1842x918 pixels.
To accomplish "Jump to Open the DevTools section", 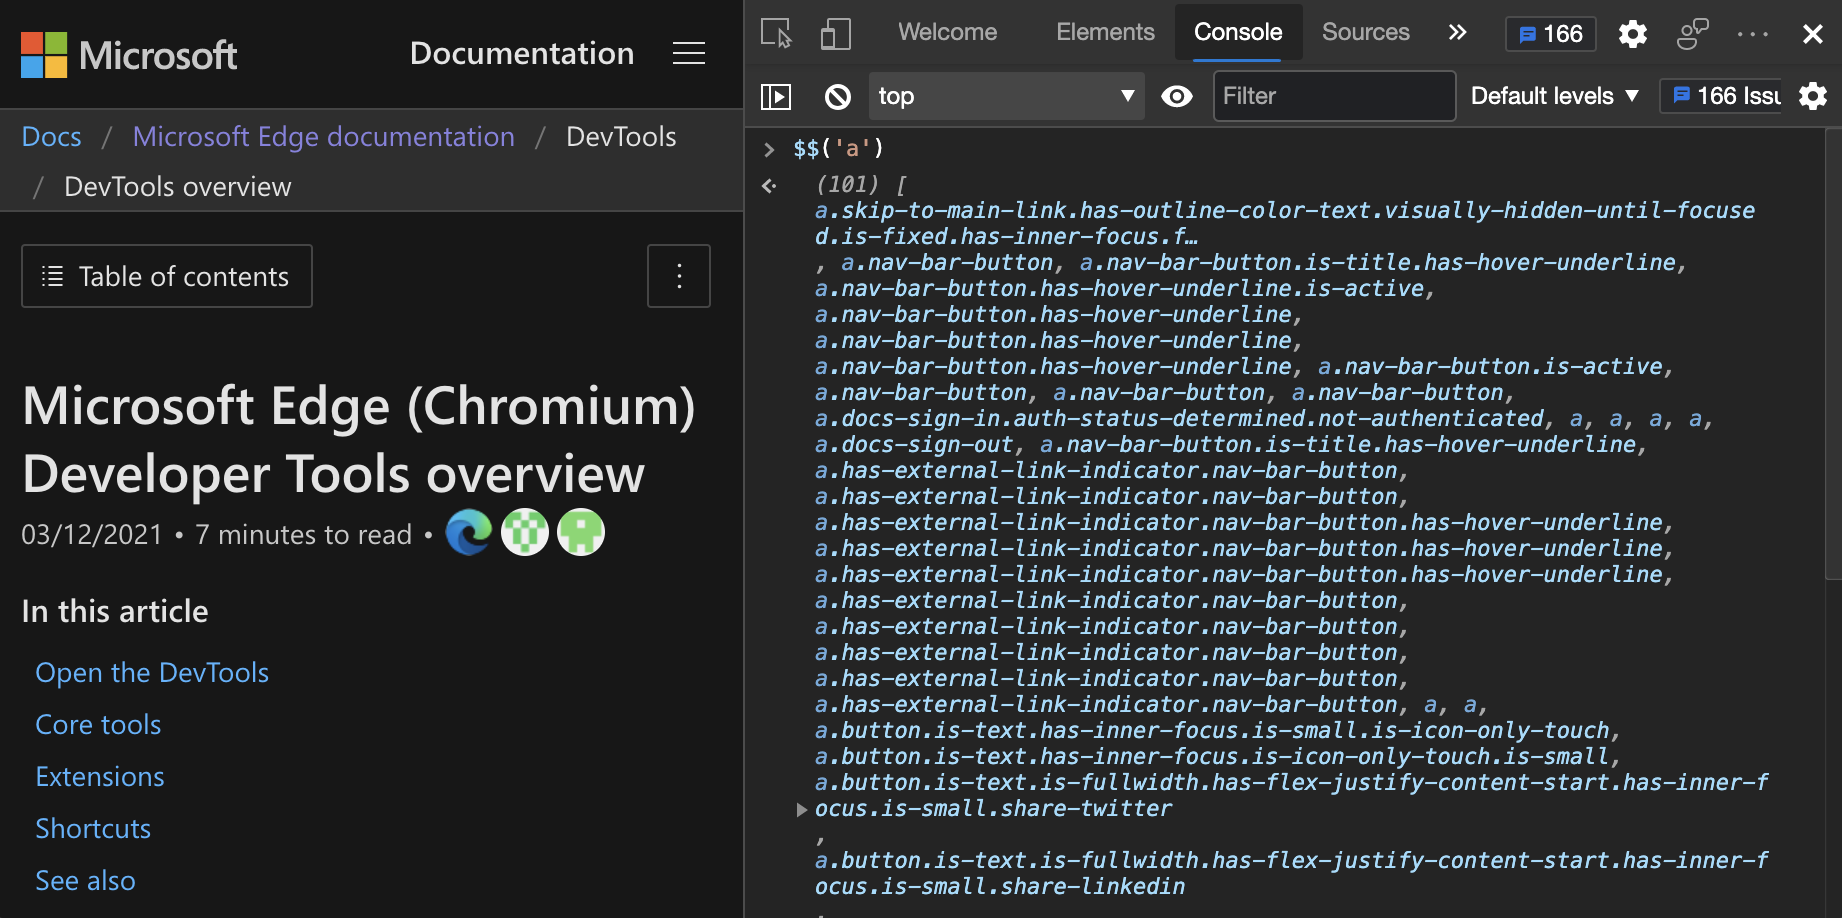I will pos(152,672).
